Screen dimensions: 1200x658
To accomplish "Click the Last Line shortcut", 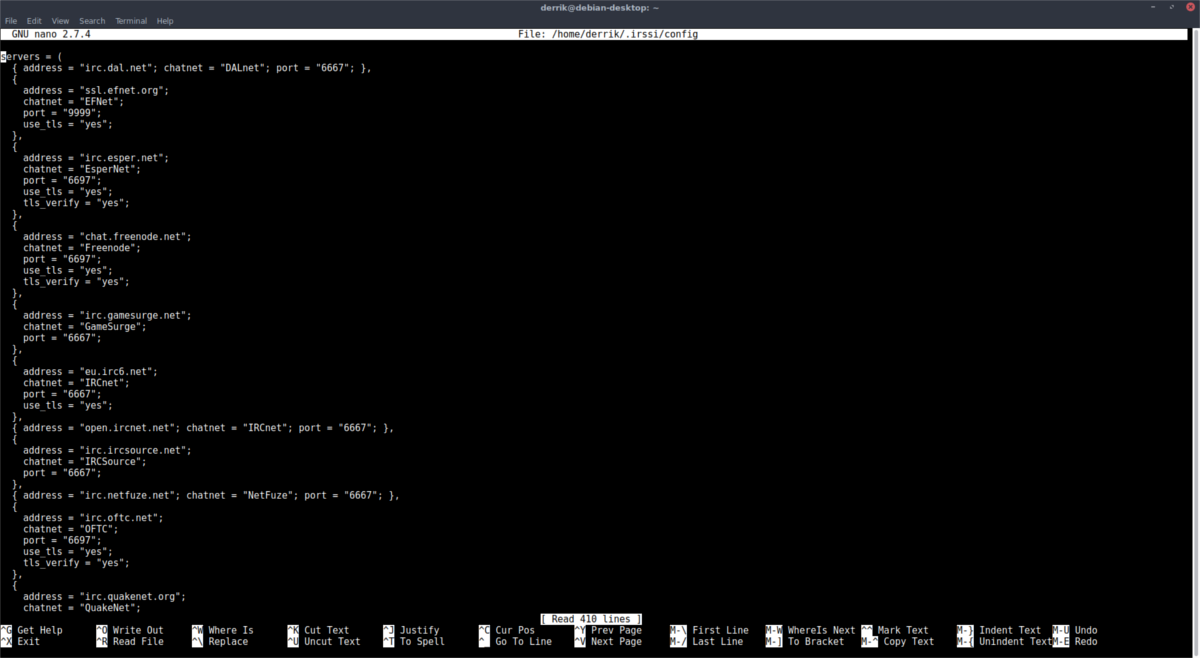I will [x=706, y=641].
